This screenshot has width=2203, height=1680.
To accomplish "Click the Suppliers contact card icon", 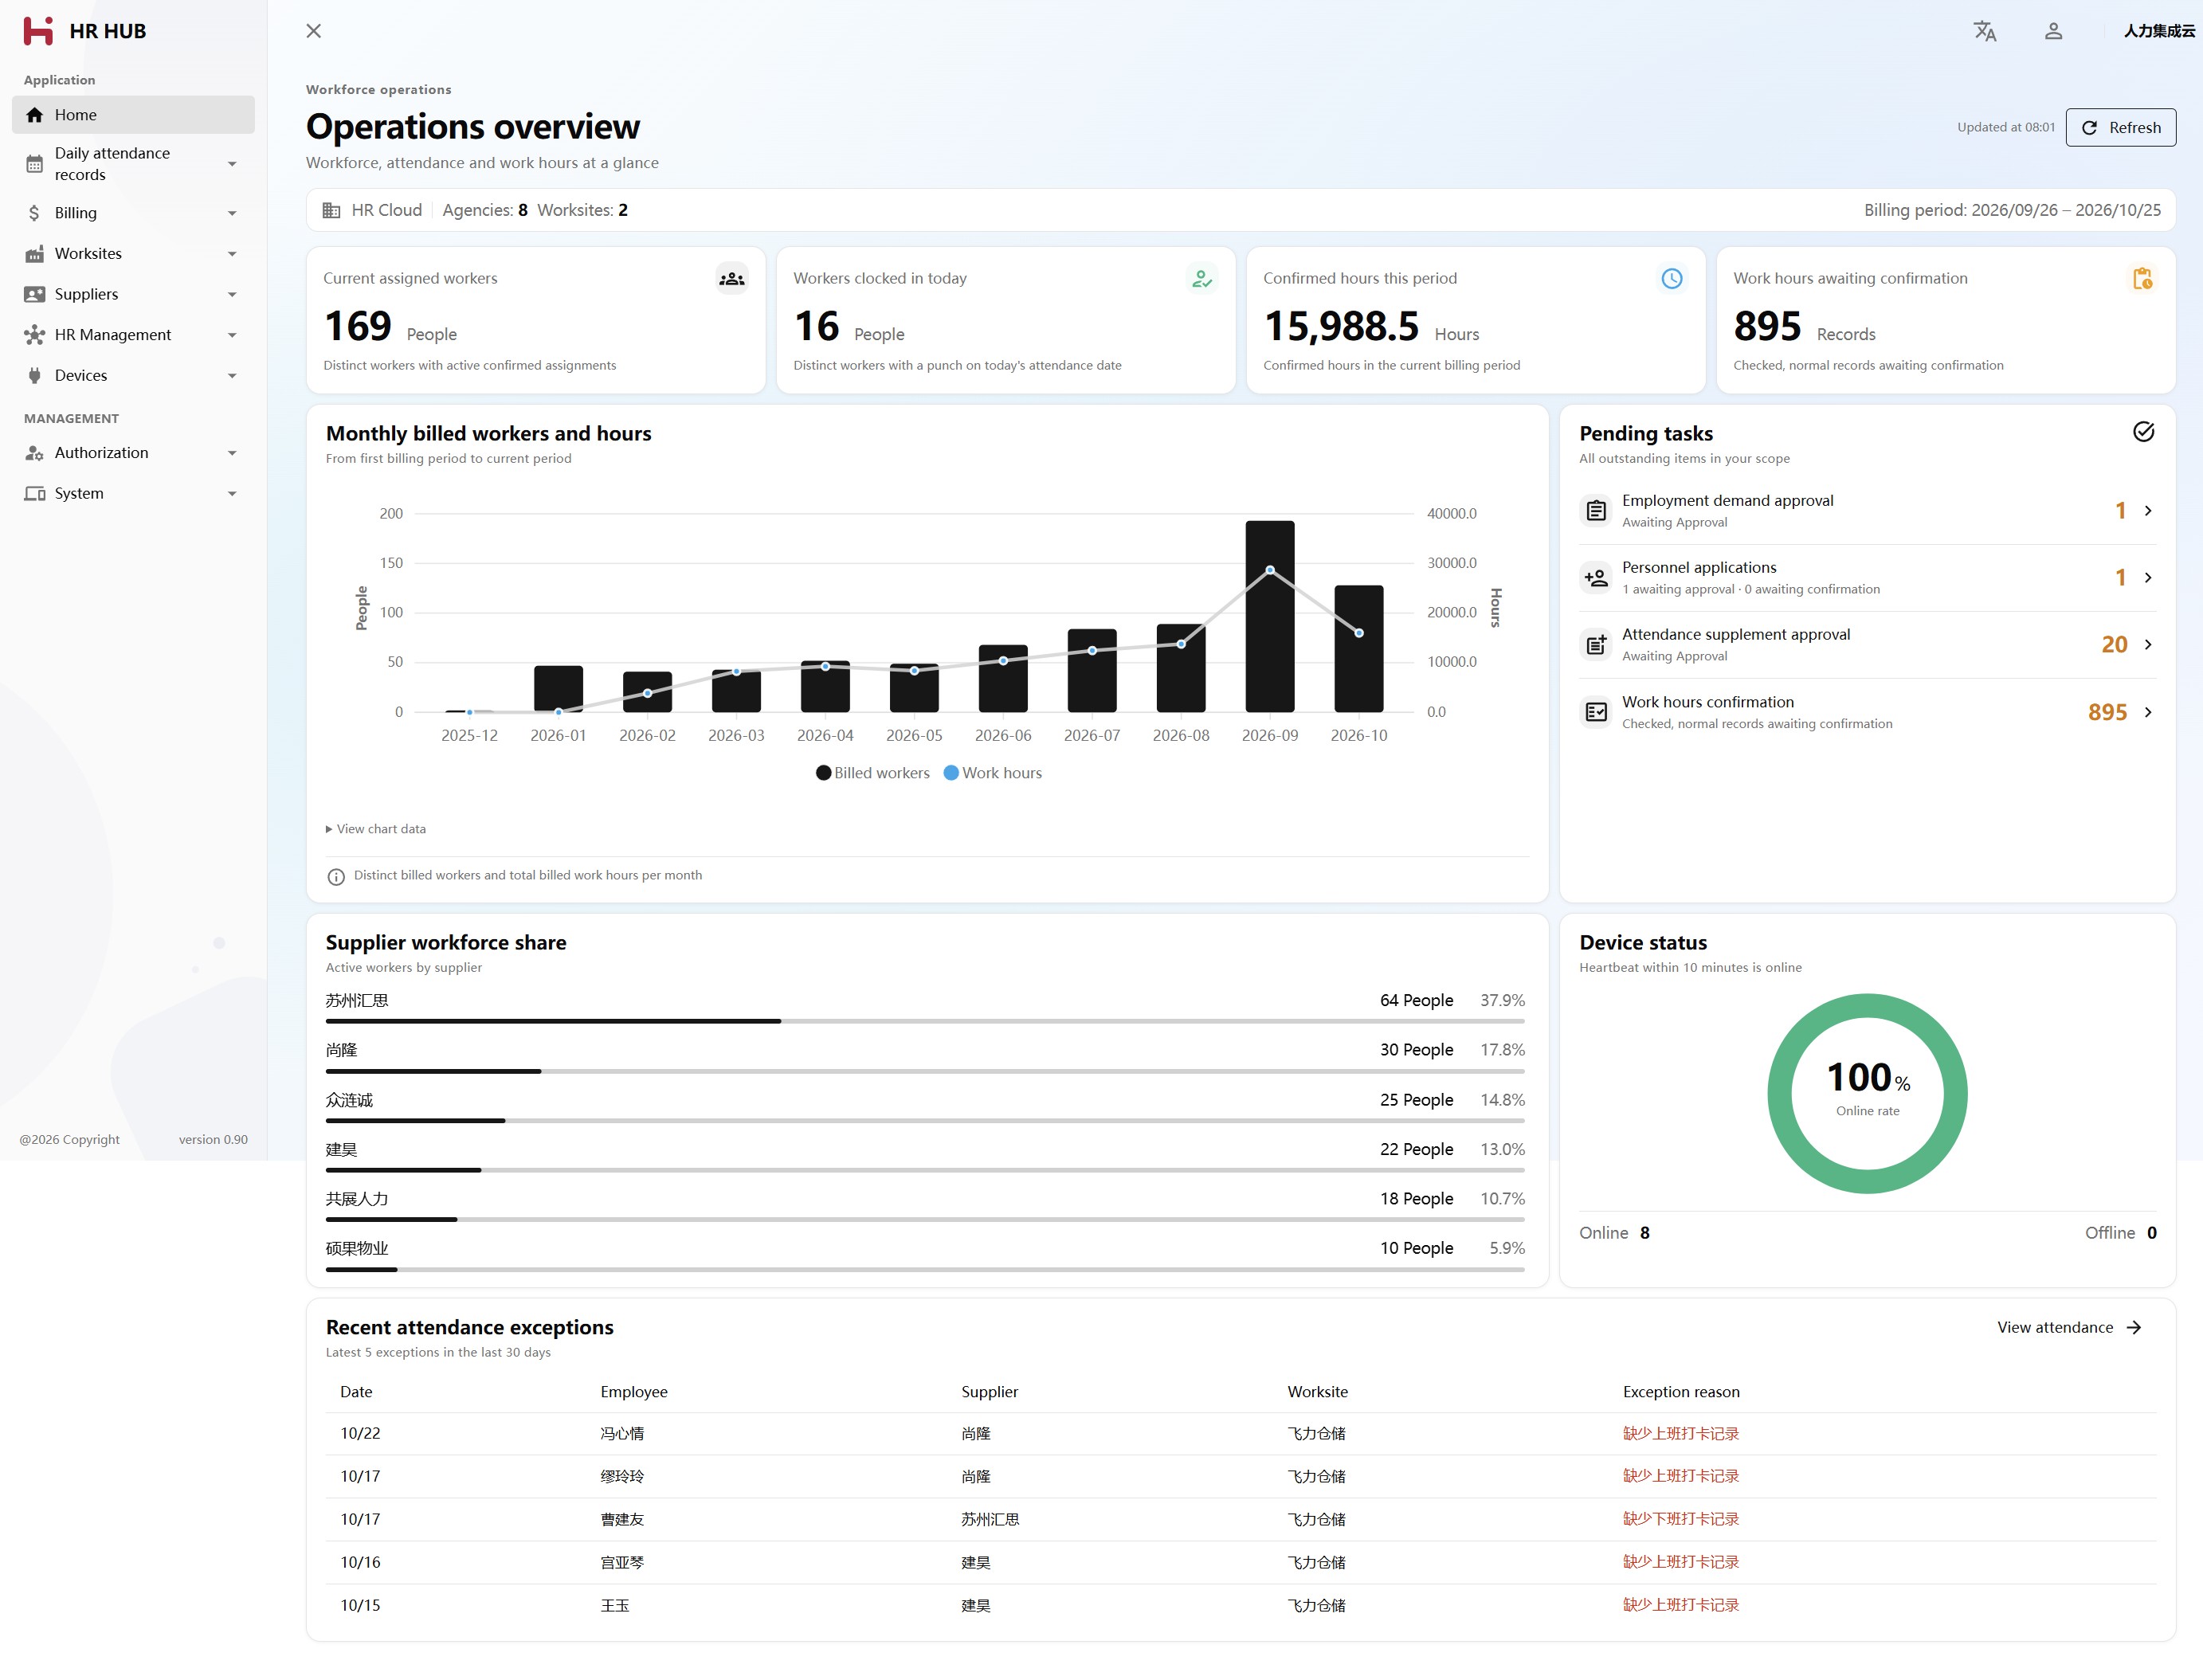I will (35, 294).
